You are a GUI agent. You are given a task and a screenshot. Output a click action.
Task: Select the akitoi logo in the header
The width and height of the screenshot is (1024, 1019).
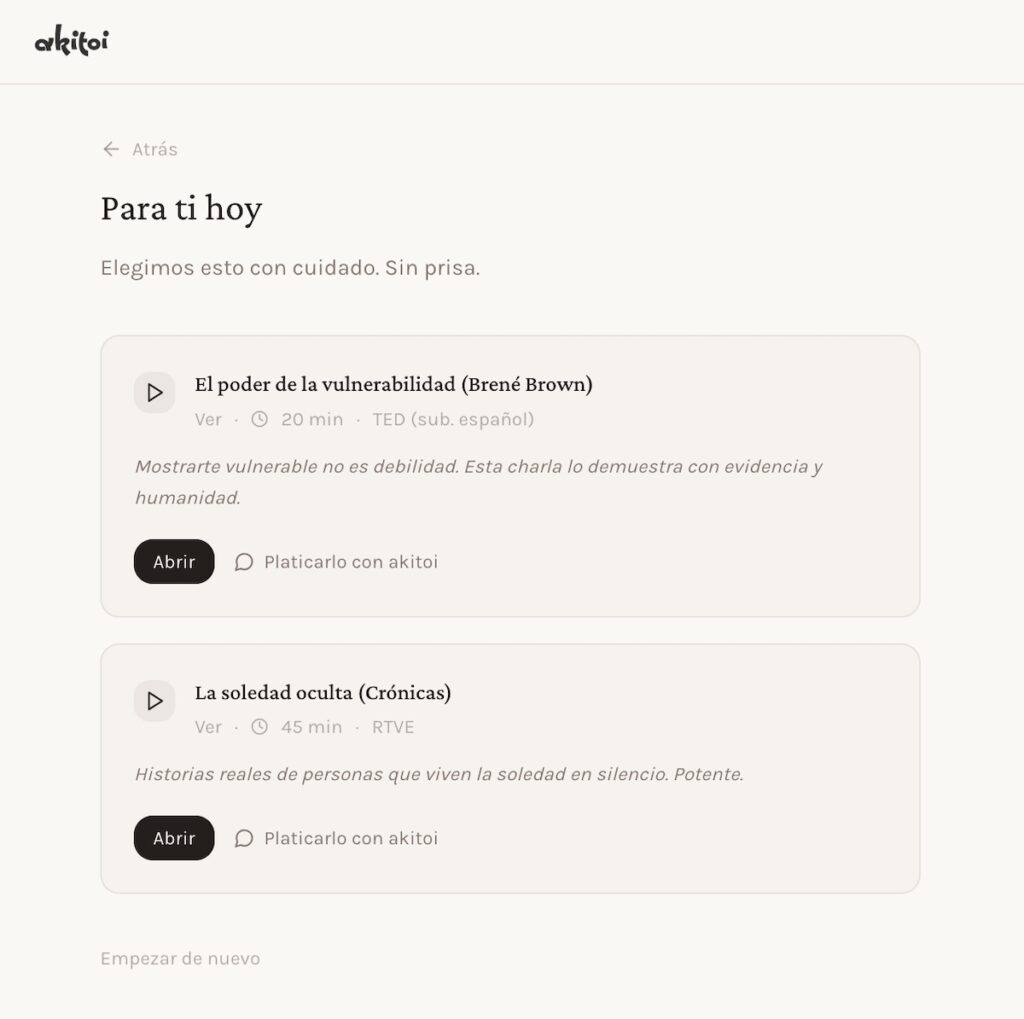coord(71,41)
